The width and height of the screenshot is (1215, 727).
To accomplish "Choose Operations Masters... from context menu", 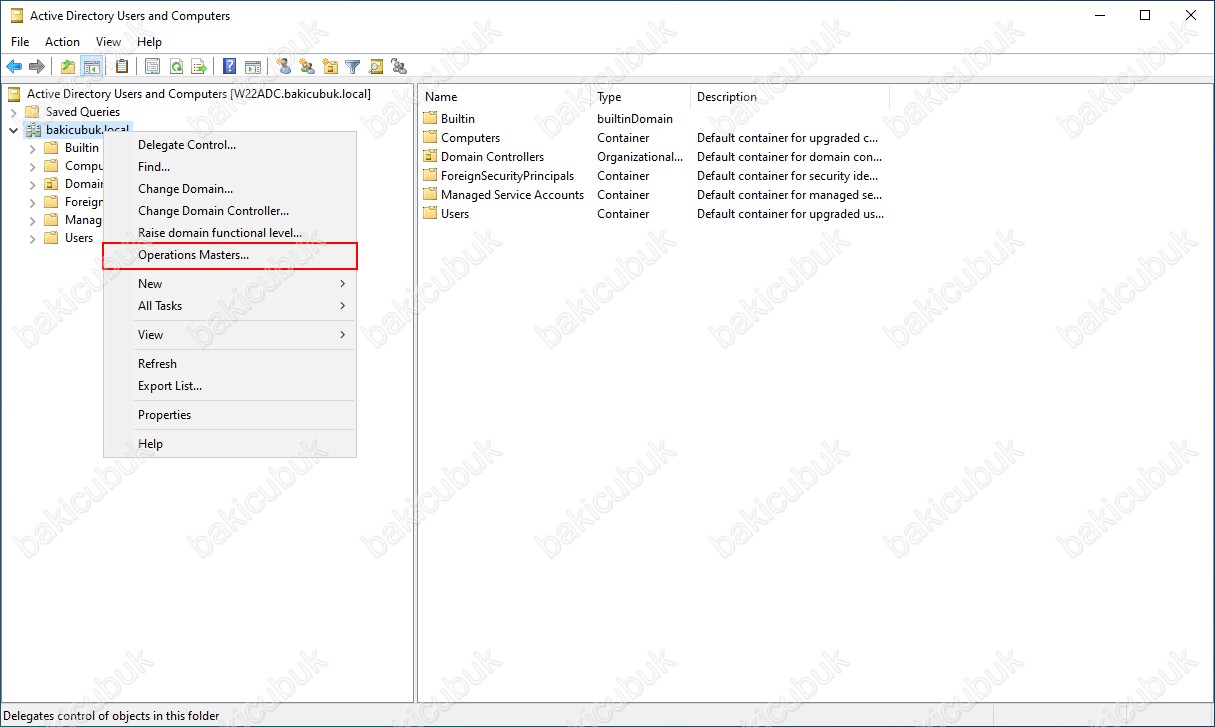I will click(x=229, y=255).
